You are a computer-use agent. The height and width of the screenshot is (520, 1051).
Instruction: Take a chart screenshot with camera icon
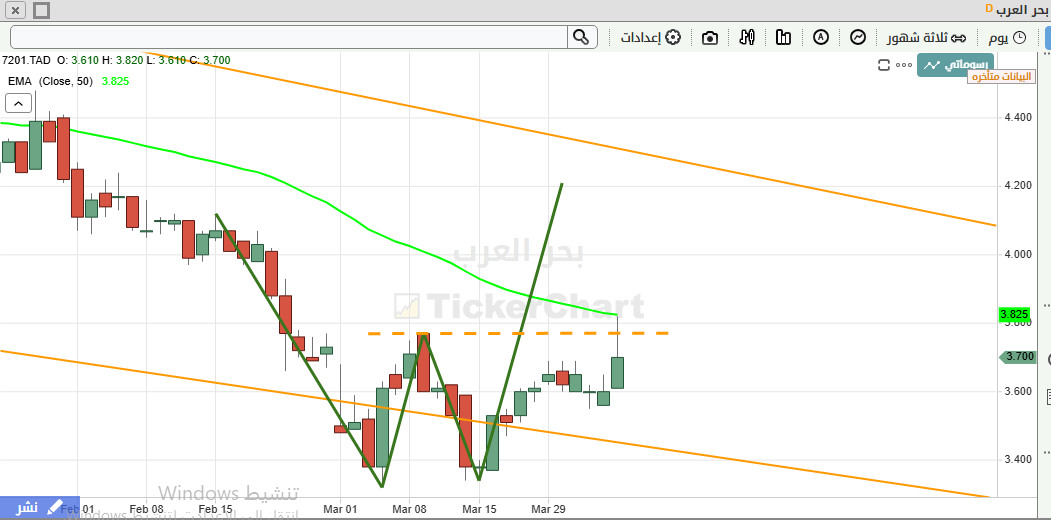[710, 37]
